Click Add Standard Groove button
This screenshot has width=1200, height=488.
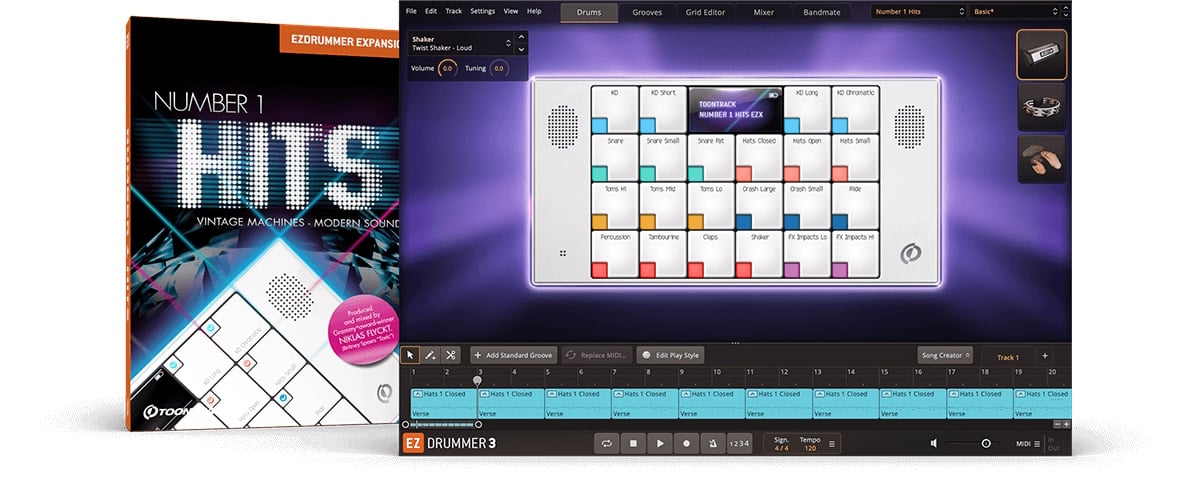coord(514,355)
